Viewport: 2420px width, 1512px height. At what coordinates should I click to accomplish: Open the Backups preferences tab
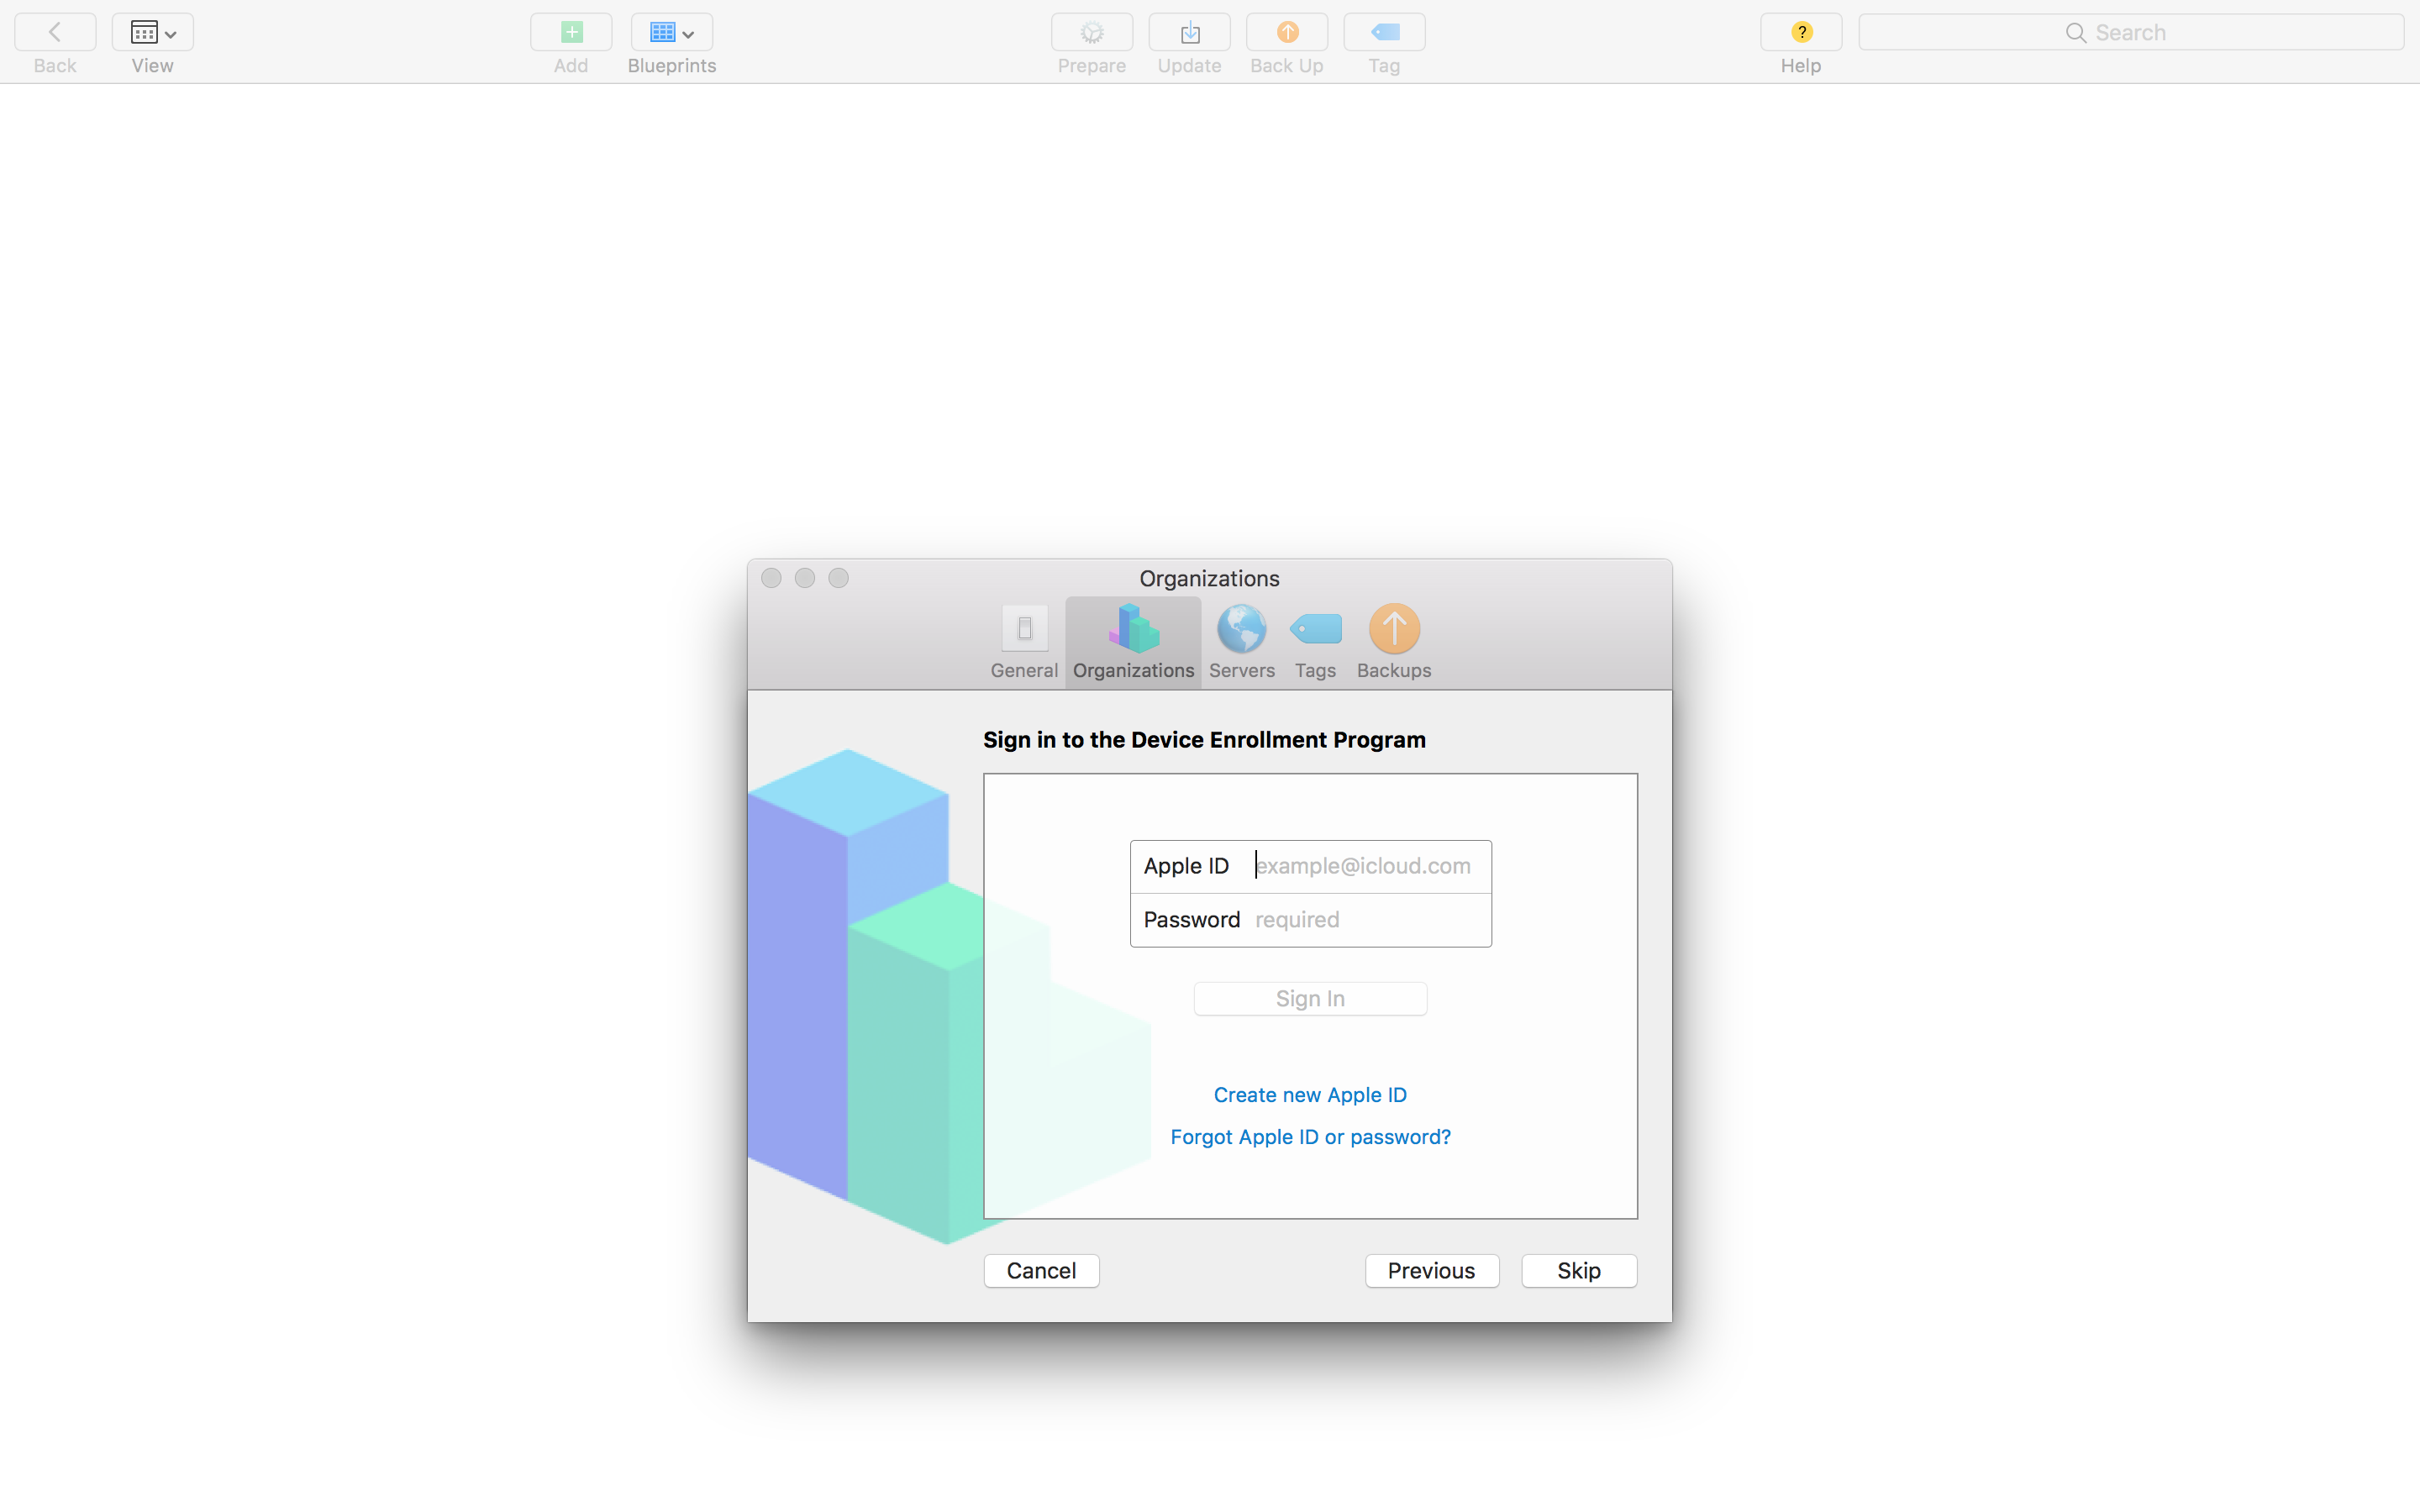(x=1393, y=642)
